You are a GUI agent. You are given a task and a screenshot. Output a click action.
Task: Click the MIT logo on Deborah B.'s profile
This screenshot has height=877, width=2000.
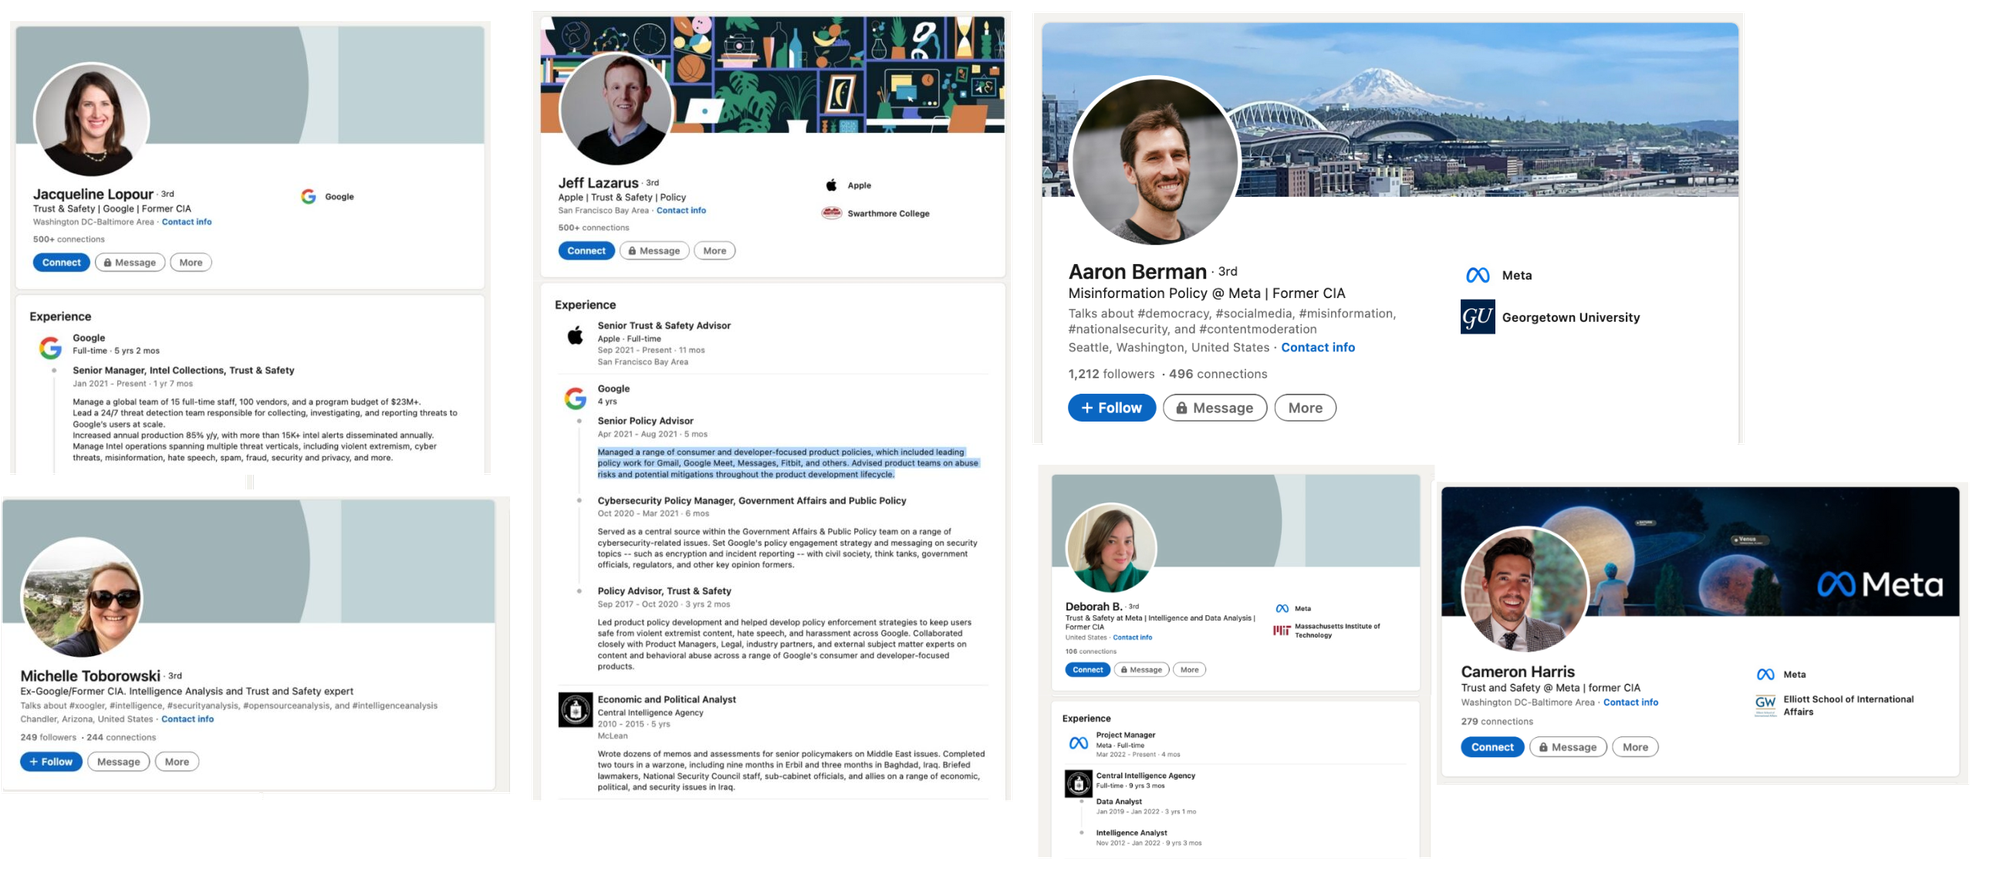pos(1281,631)
